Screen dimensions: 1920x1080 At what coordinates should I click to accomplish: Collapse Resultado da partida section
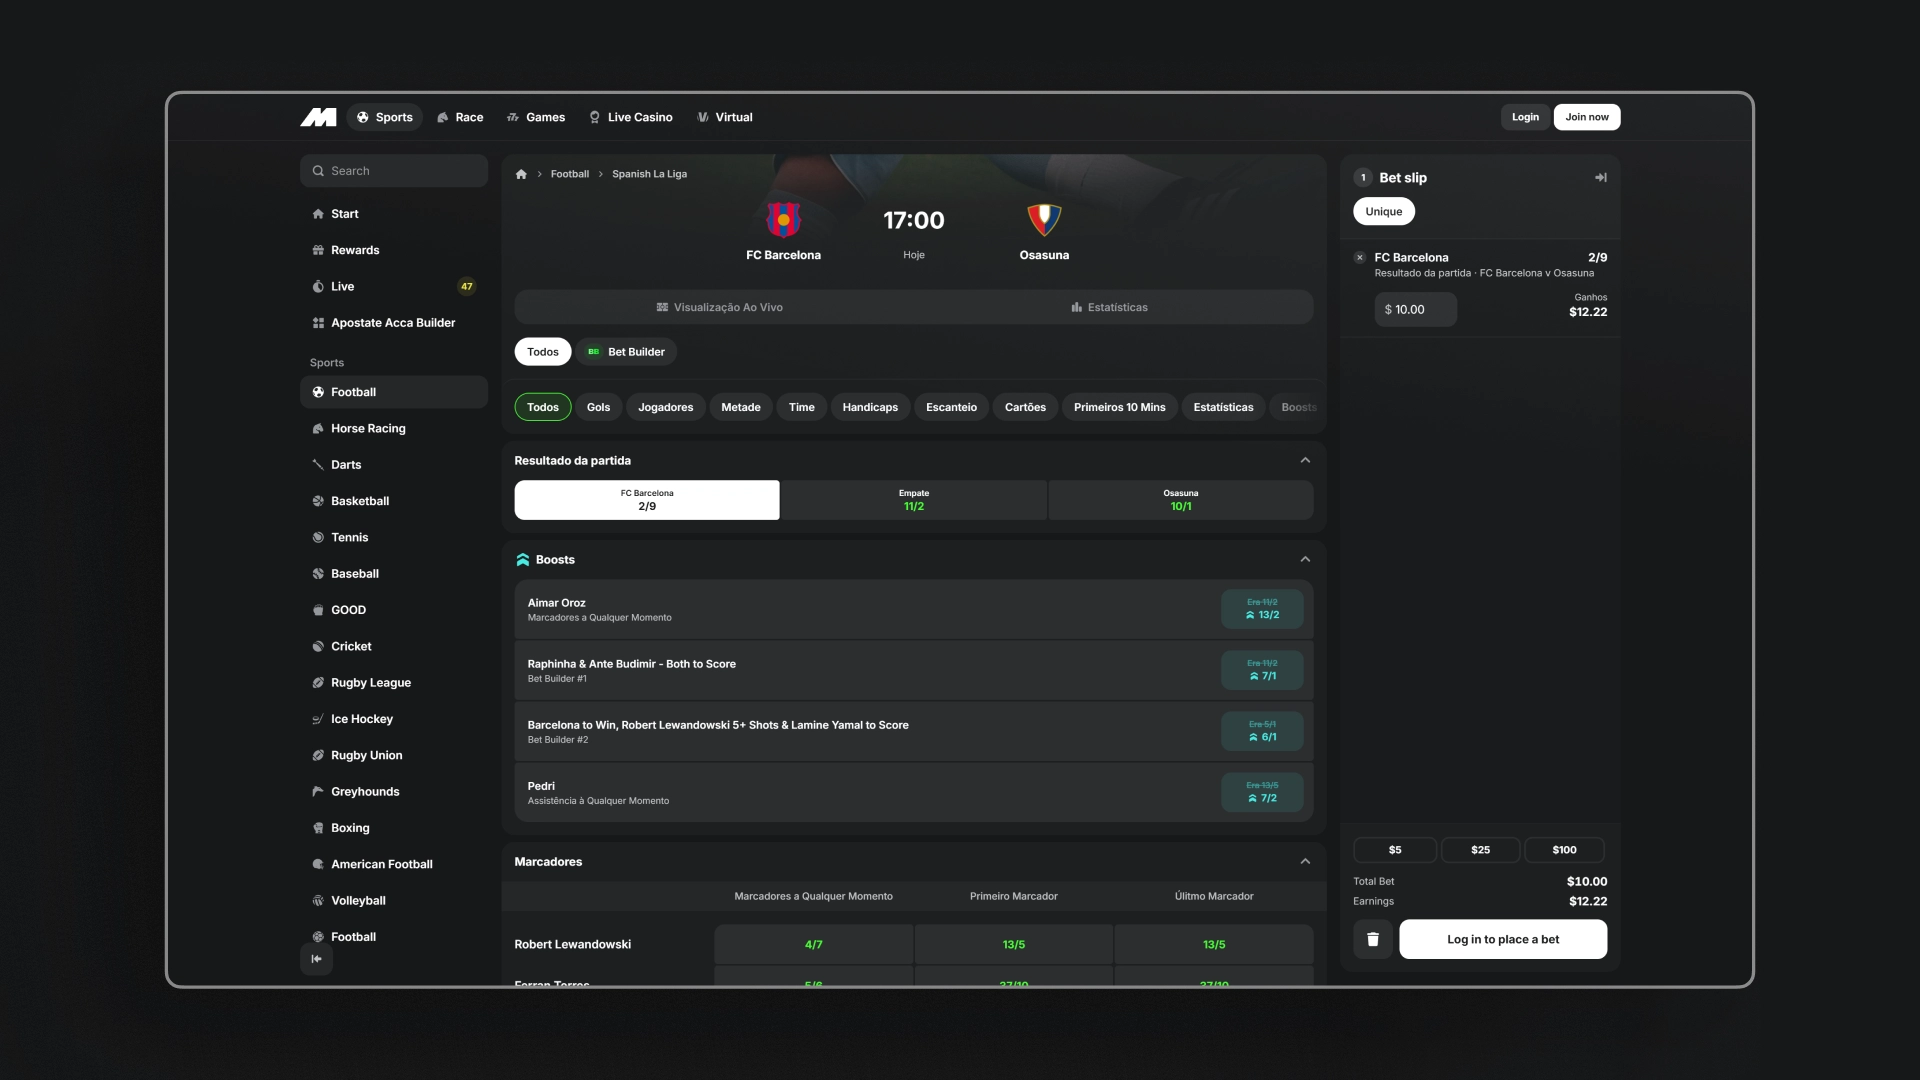coord(1305,460)
